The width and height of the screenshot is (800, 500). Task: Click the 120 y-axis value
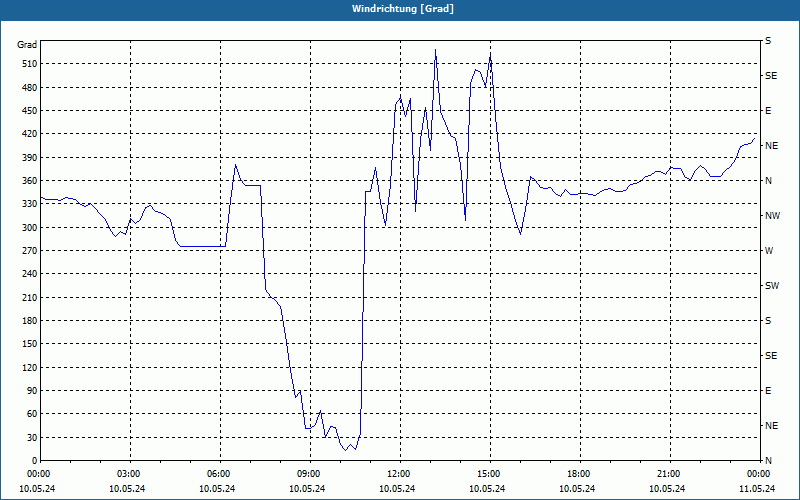pyautogui.click(x=29, y=367)
